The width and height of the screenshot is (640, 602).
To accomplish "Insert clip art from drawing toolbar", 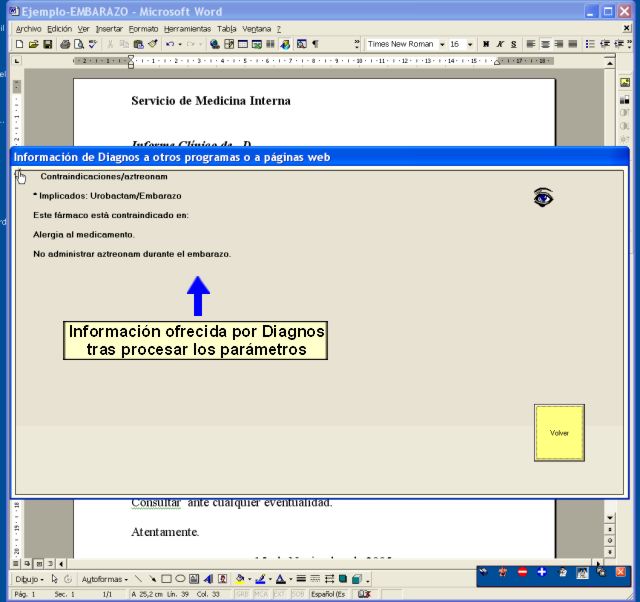I will coord(222,579).
